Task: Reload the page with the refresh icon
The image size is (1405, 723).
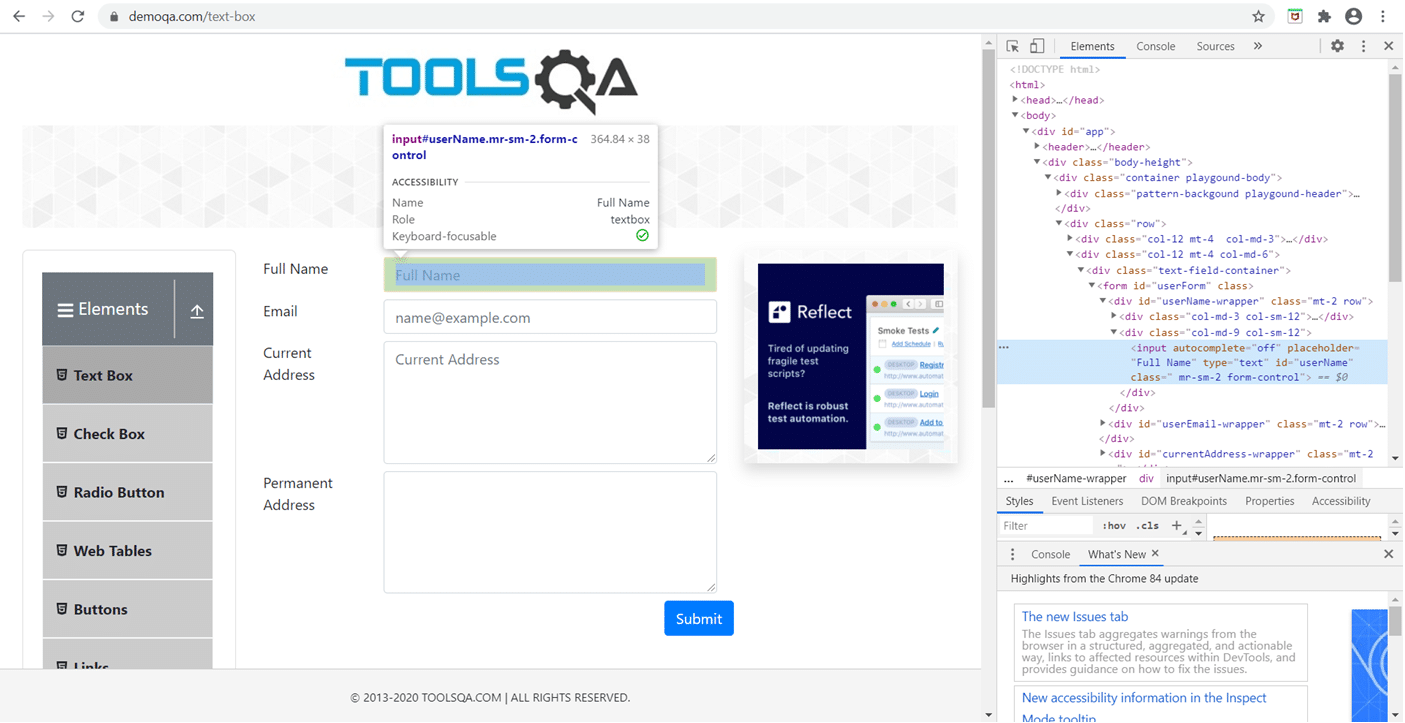Action: (78, 16)
